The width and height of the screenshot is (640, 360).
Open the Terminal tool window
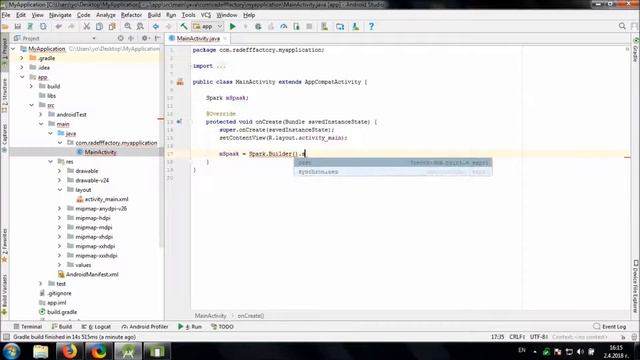click(28, 327)
